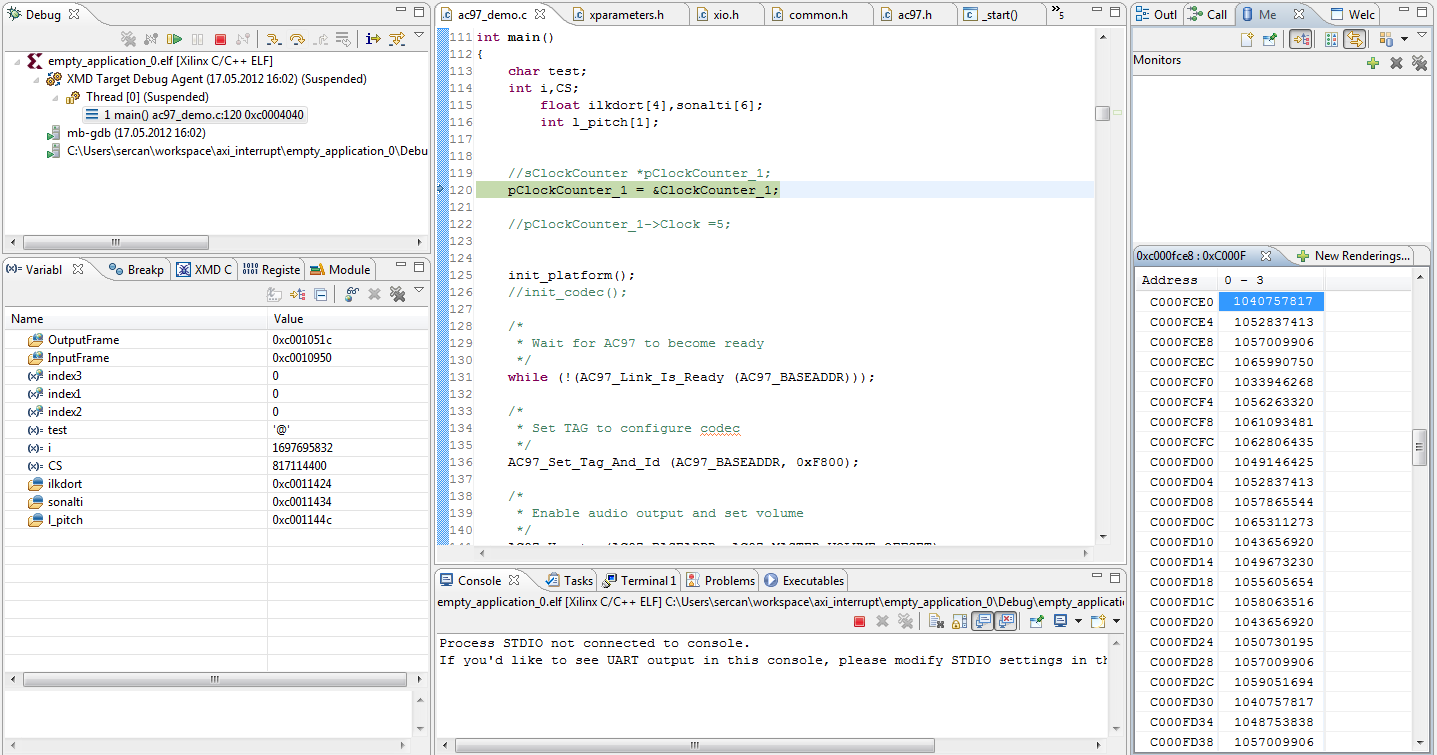This screenshot has height=755, width=1437.
Task: Click Collapse All in the Variables toolbar
Action: click(321, 294)
